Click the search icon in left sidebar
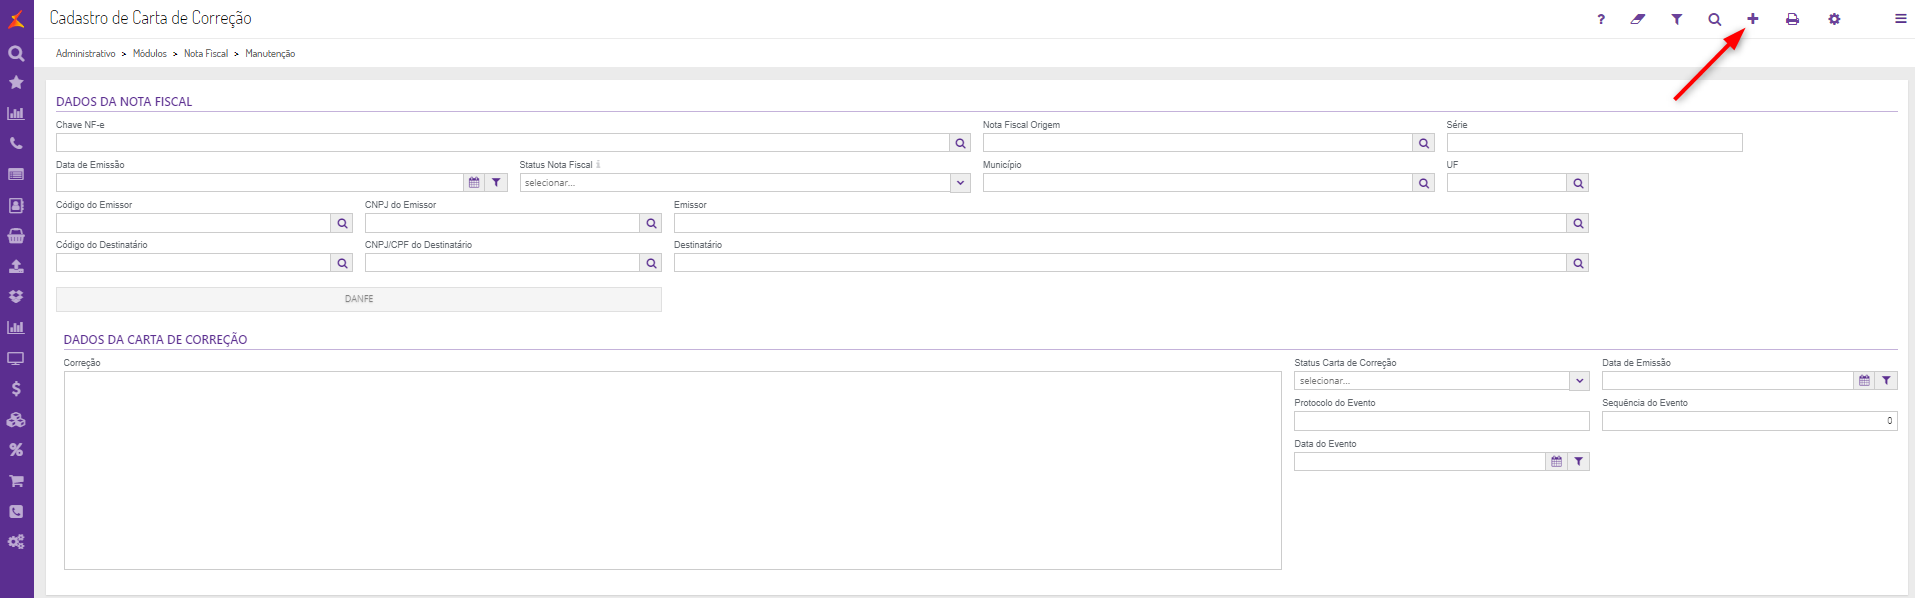Screen dimensions: 1915x598 [x=16, y=54]
